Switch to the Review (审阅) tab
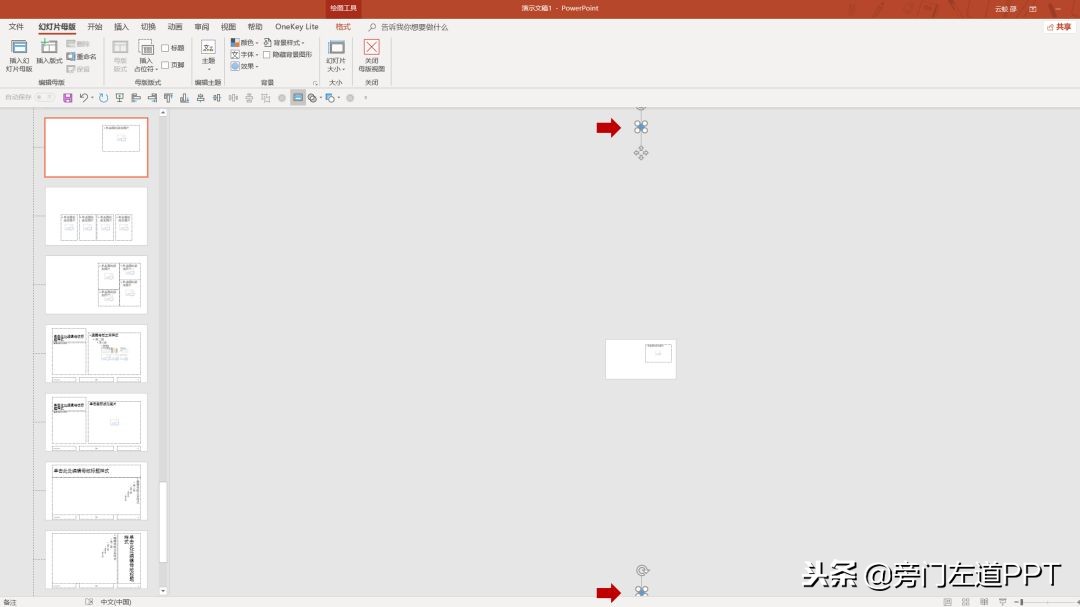The image size is (1080, 607). (x=202, y=27)
